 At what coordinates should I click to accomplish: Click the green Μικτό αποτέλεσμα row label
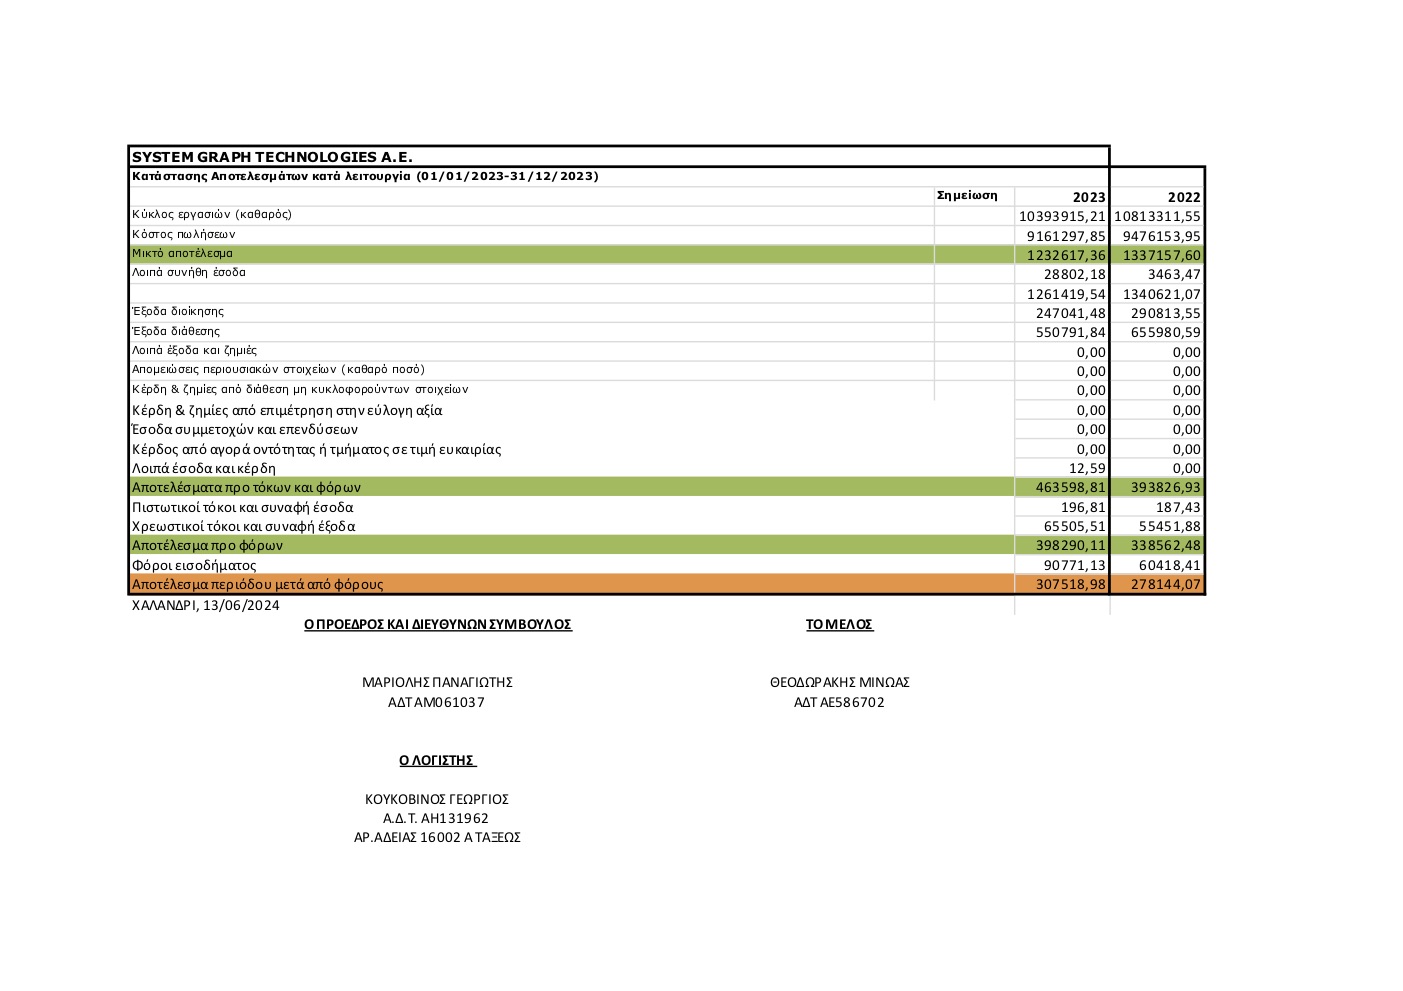tap(182, 254)
